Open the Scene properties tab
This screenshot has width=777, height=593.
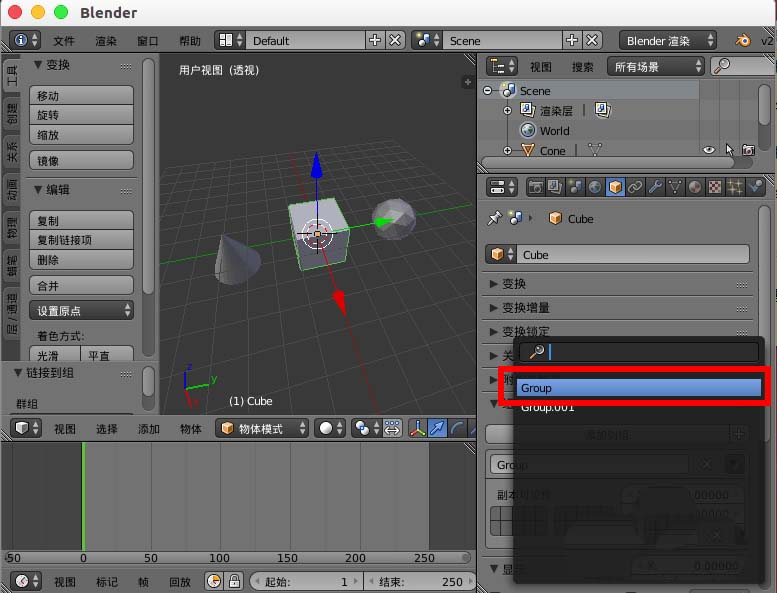(x=575, y=187)
